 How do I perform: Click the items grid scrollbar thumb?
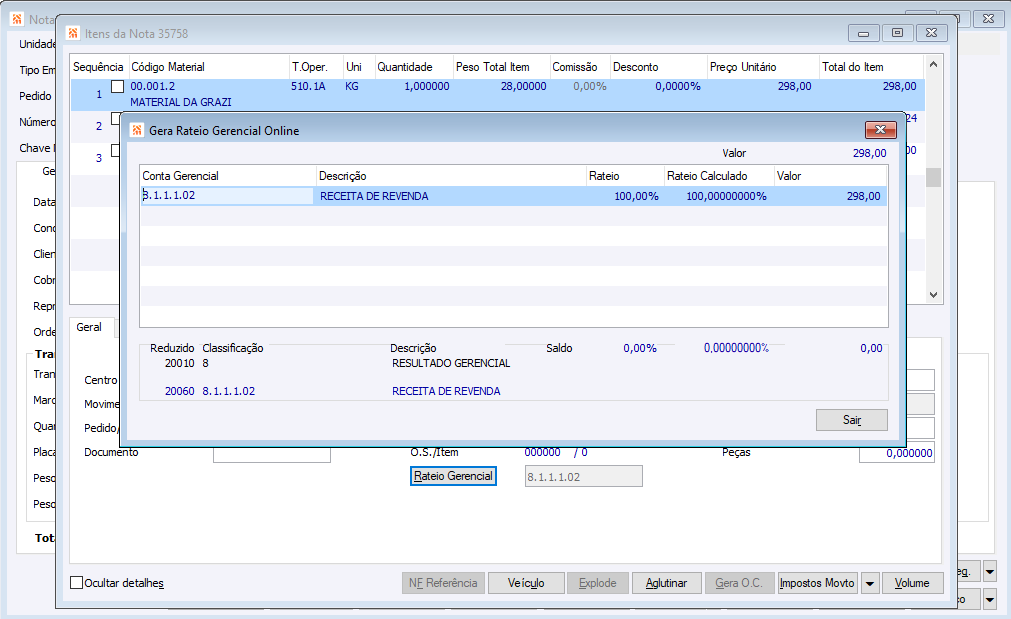[x=933, y=177]
